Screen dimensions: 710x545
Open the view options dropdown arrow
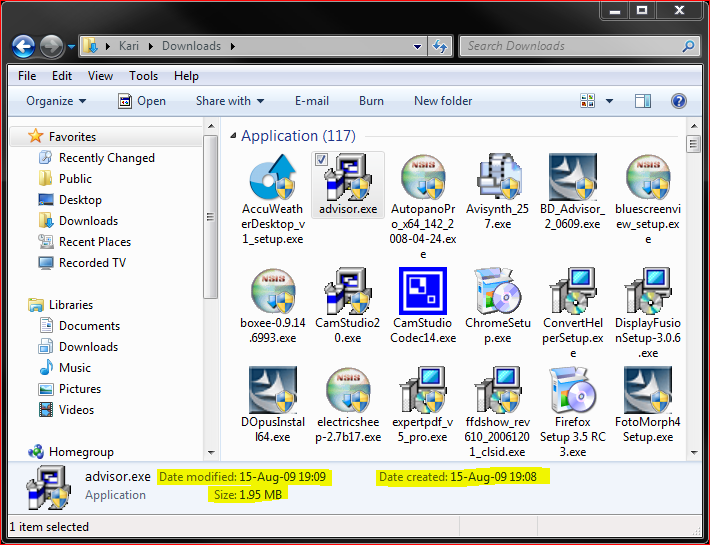click(x=609, y=101)
